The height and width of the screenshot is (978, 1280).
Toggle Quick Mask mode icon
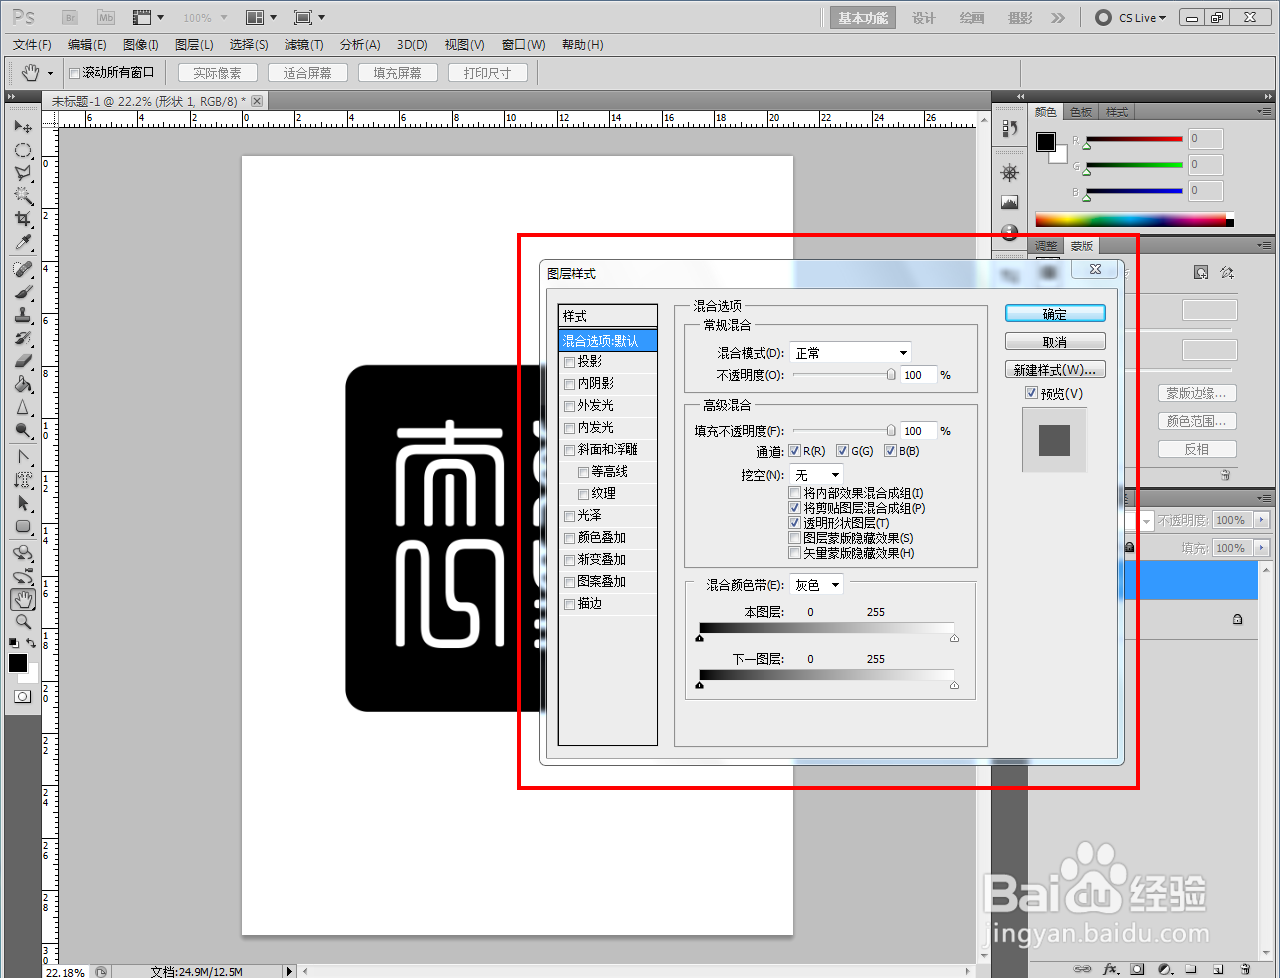[22, 696]
